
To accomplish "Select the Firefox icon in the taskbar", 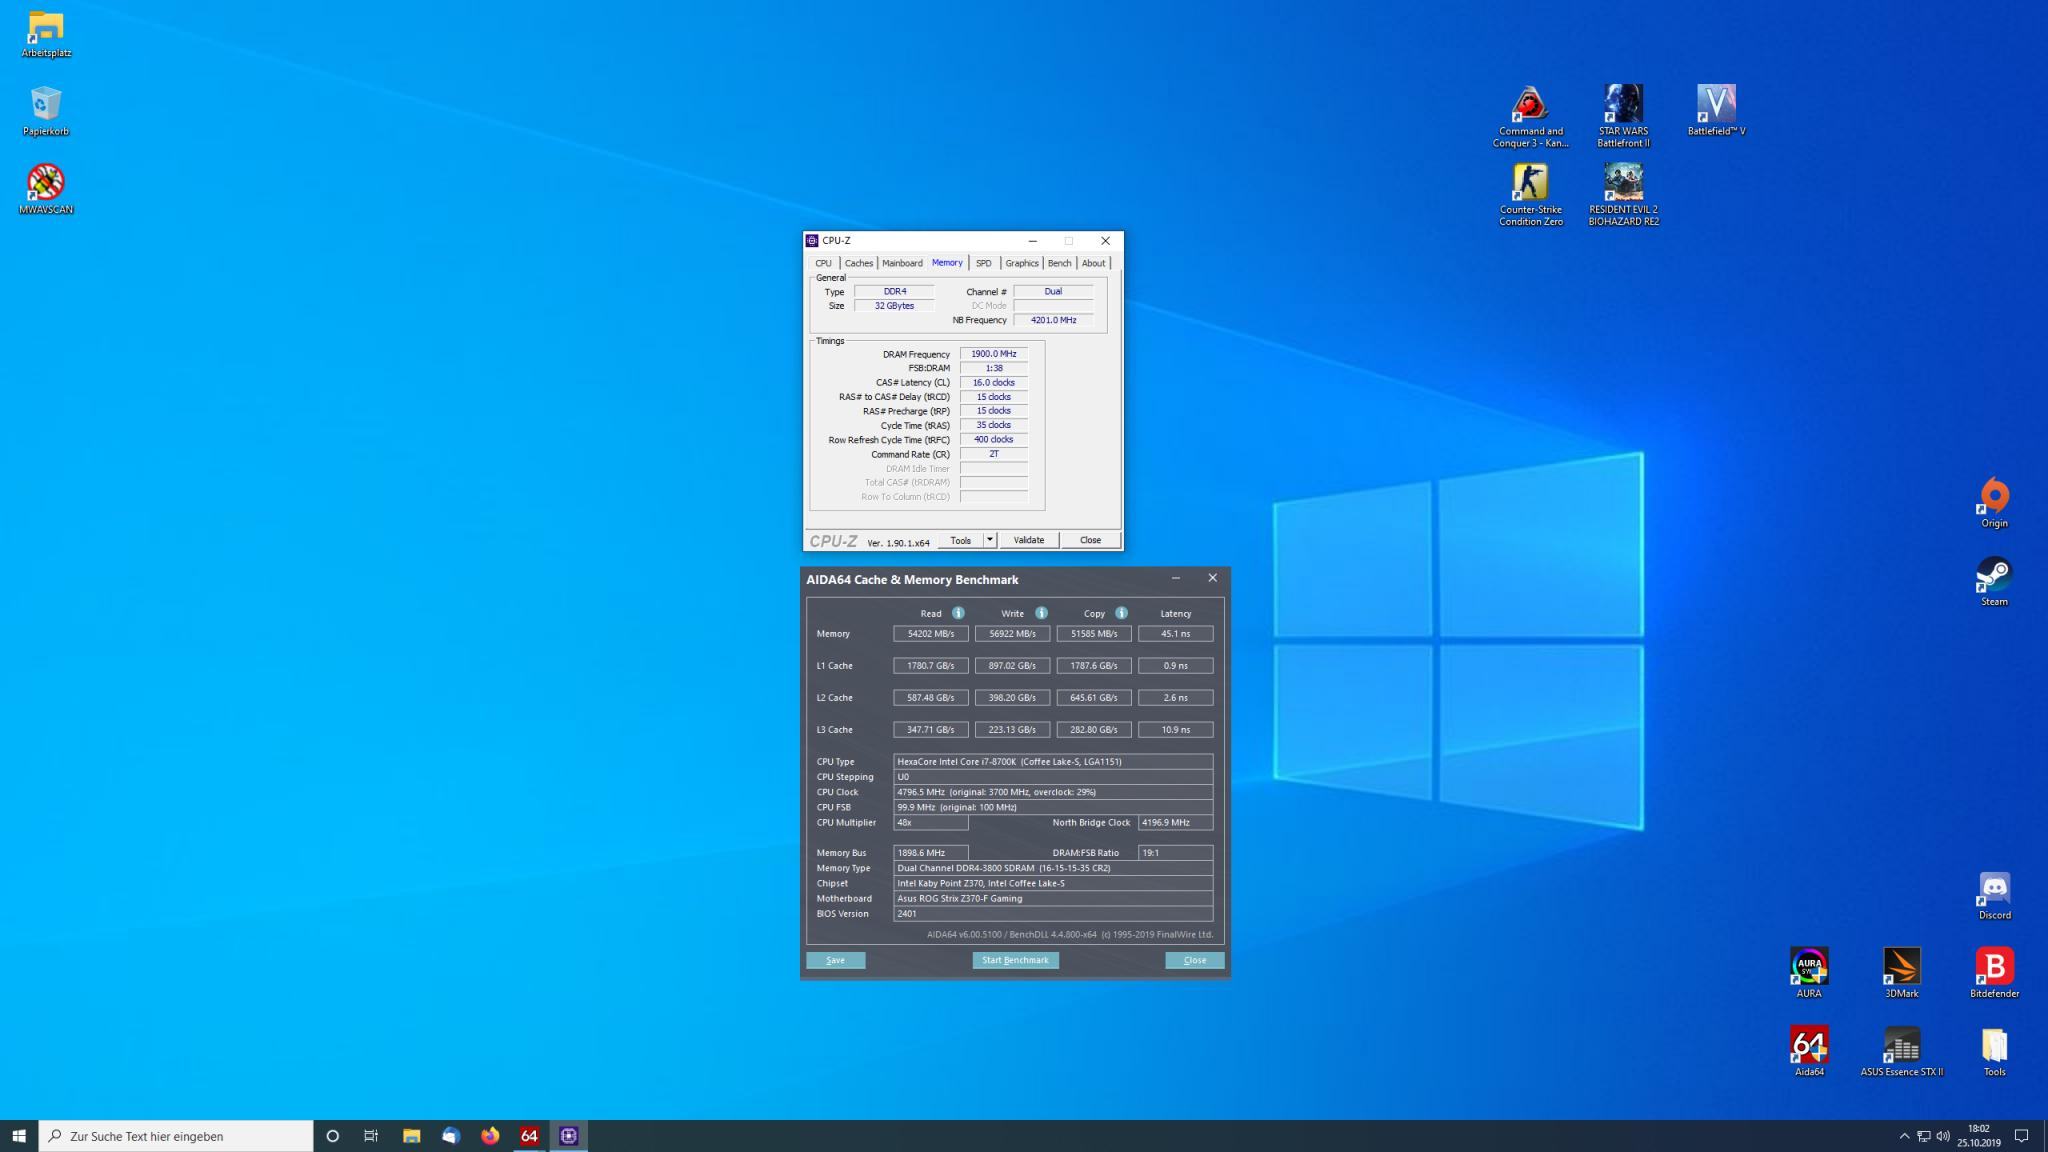I will pos(490,1136).
